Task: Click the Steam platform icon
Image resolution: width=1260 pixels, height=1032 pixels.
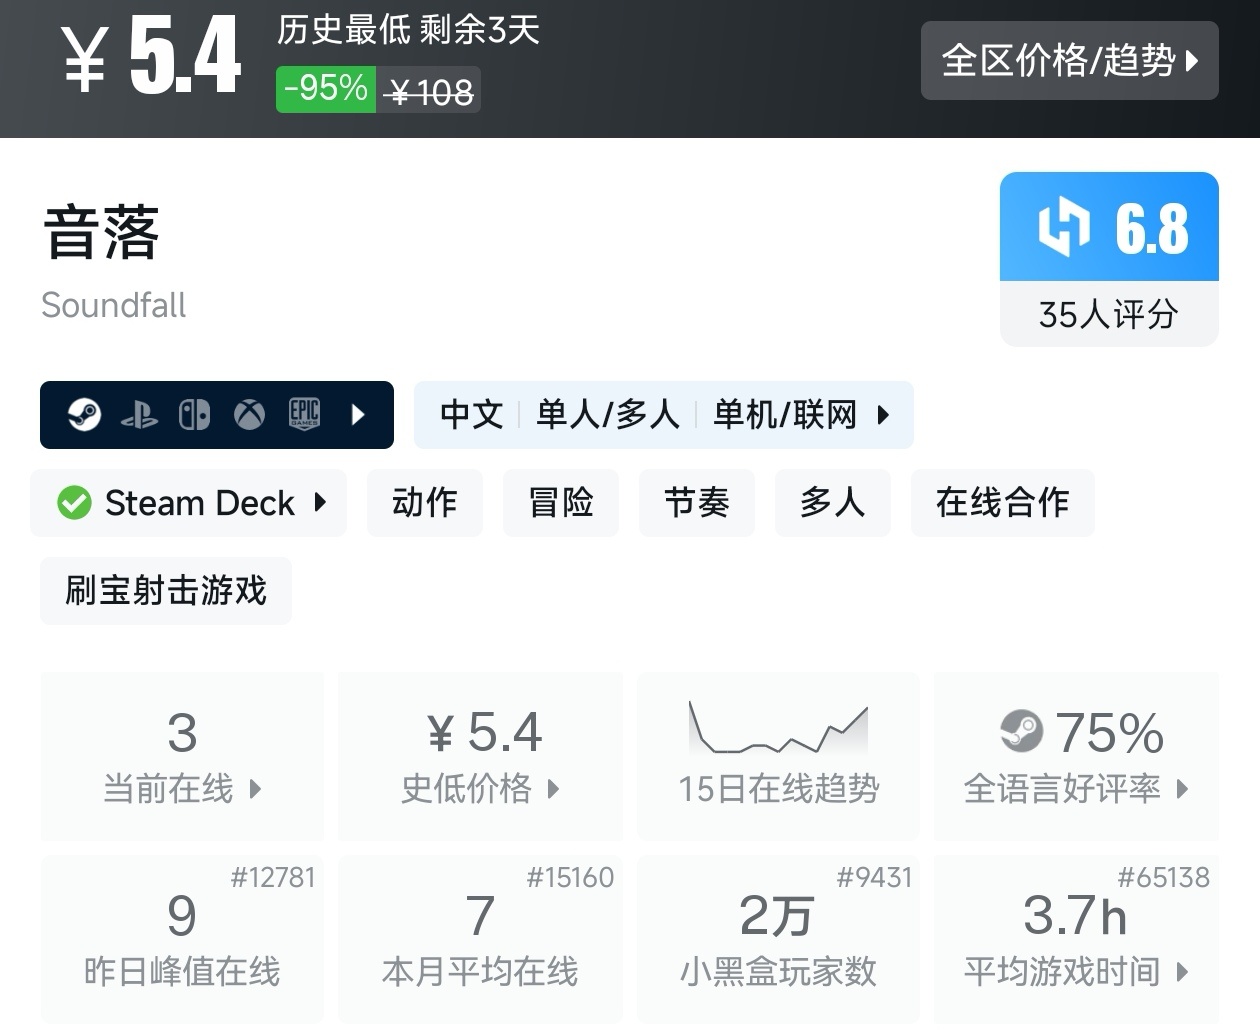Action: 84,414
